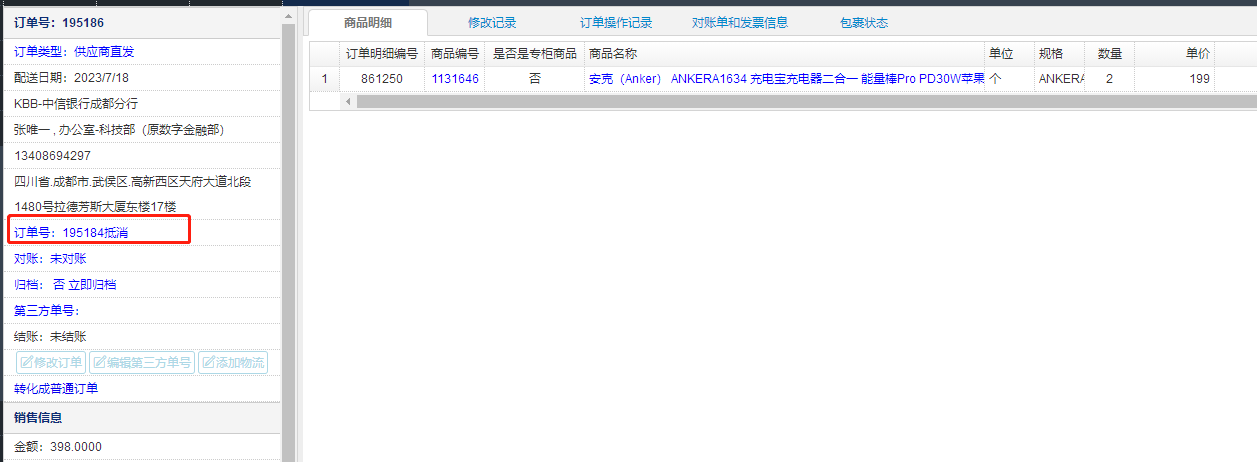The height and width of the screenshot is (462, 1257).
Task: Click the 张唯一, 办公室-科技部 recipient text
Action: tap(120, 128)
